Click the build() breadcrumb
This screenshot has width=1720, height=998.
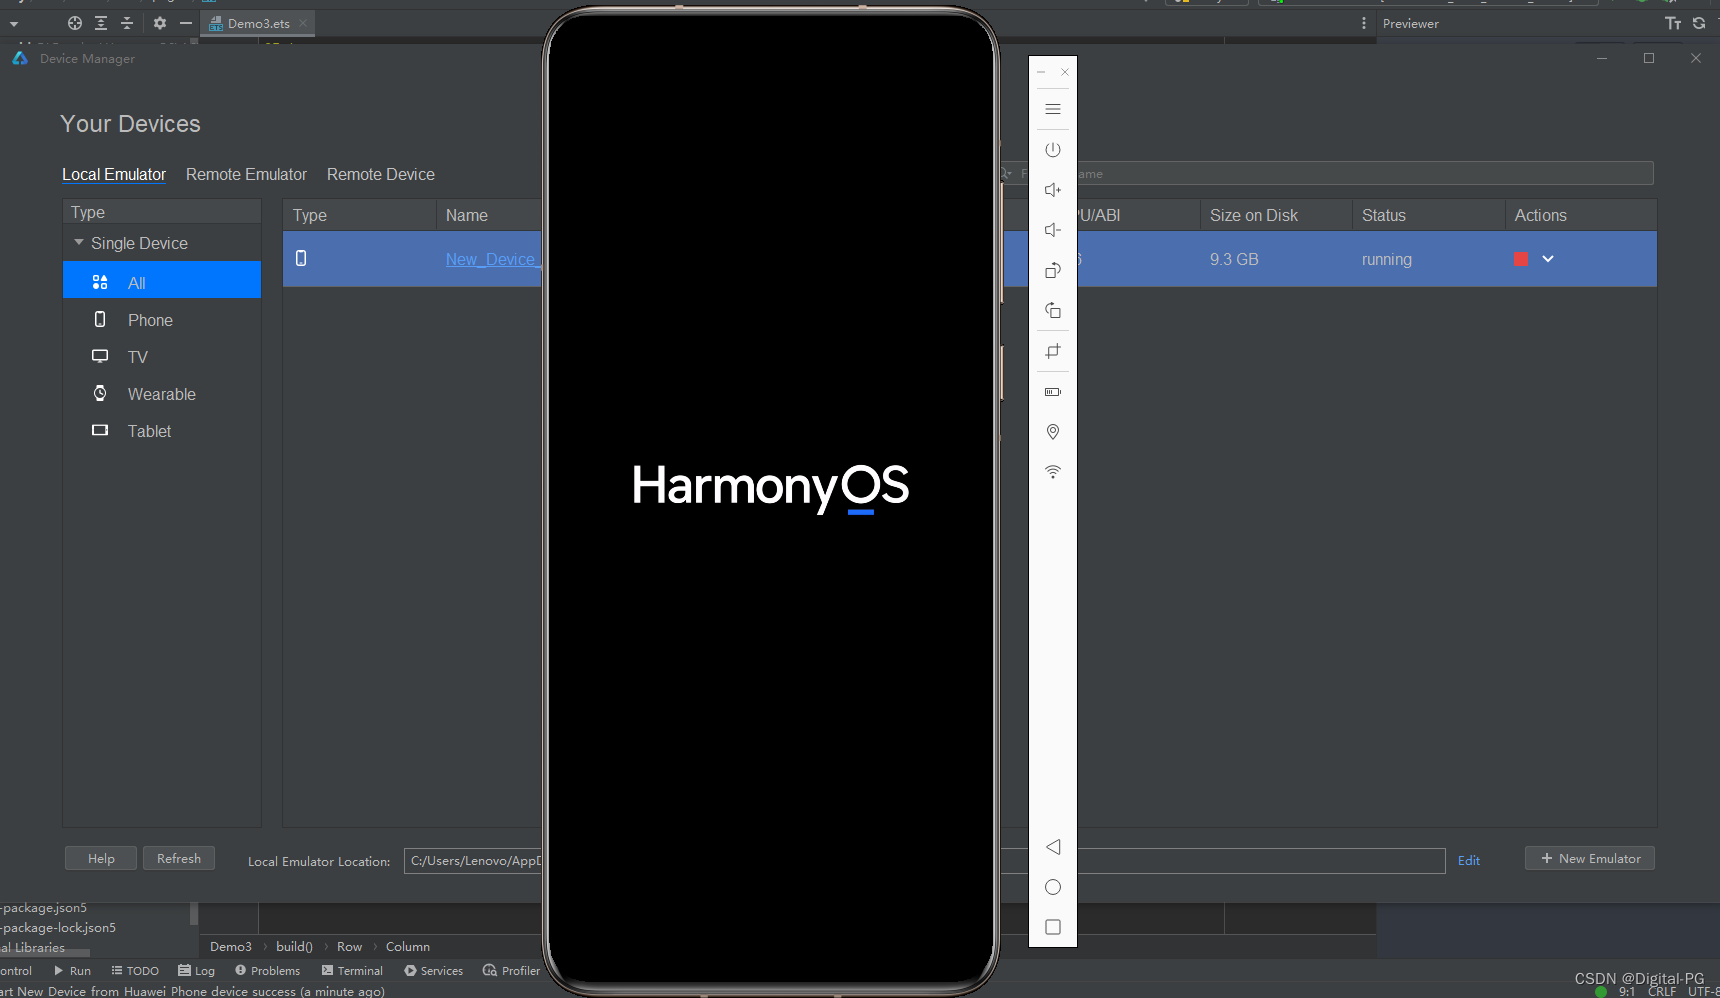tap(294, 947)
